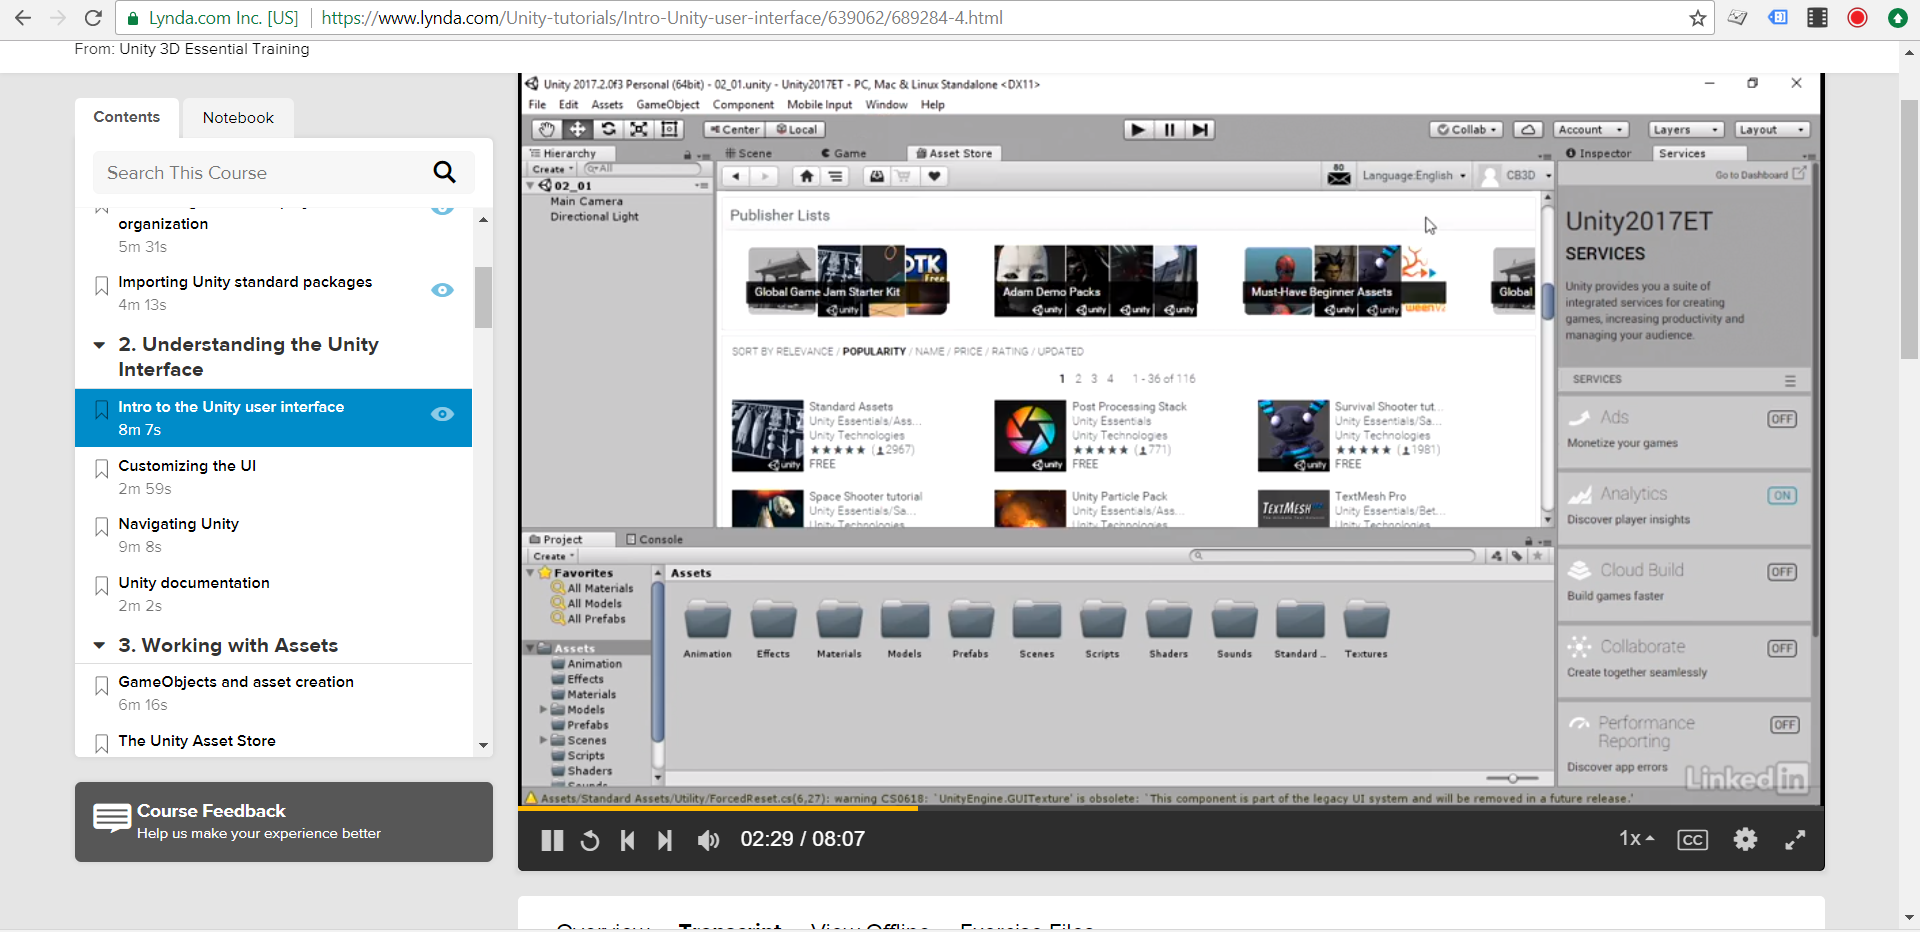Open the 1x playback speed menu

(1637, 838)
